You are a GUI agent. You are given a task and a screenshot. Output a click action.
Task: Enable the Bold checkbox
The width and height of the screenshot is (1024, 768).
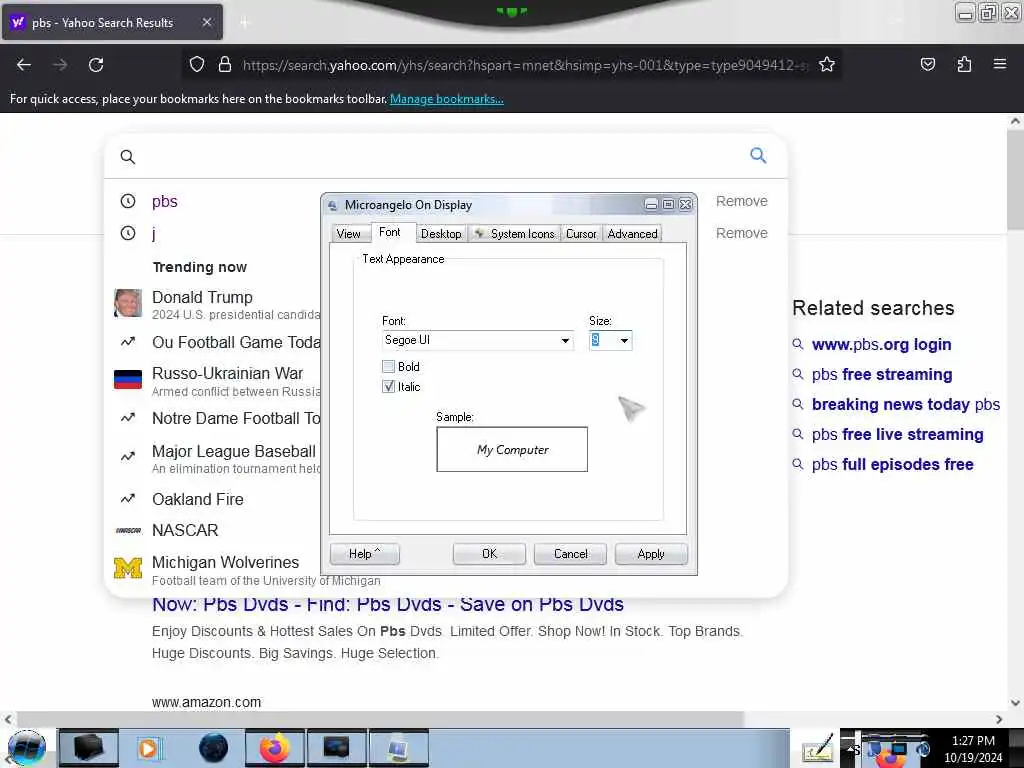click(x=389, y=366)
